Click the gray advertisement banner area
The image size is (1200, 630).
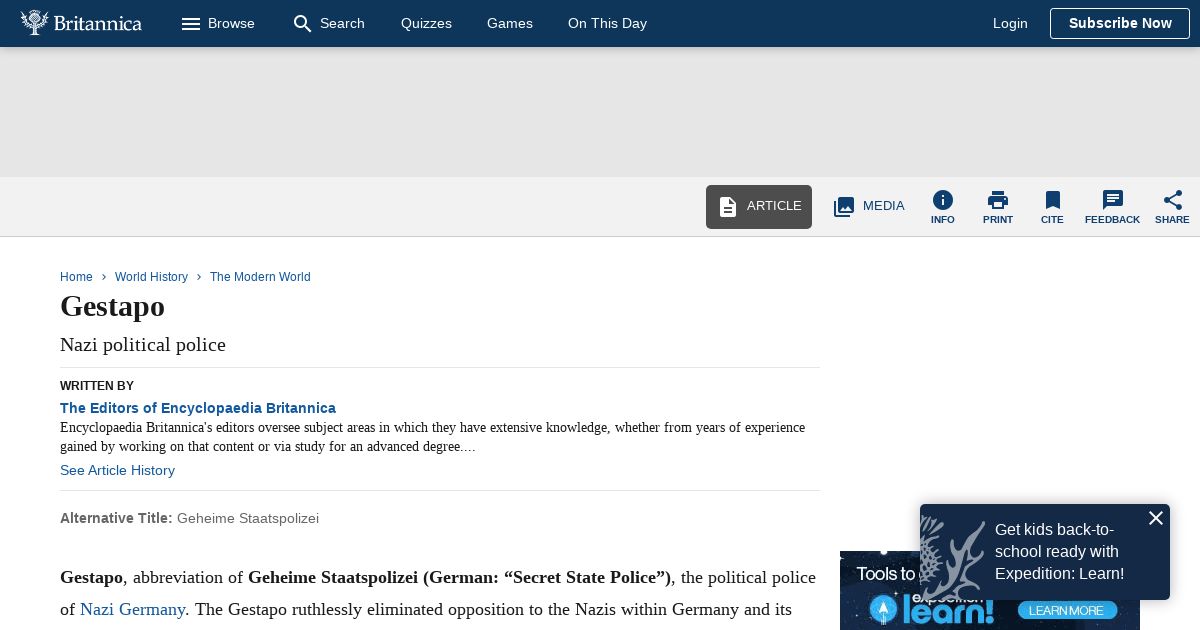pos(600,112)
